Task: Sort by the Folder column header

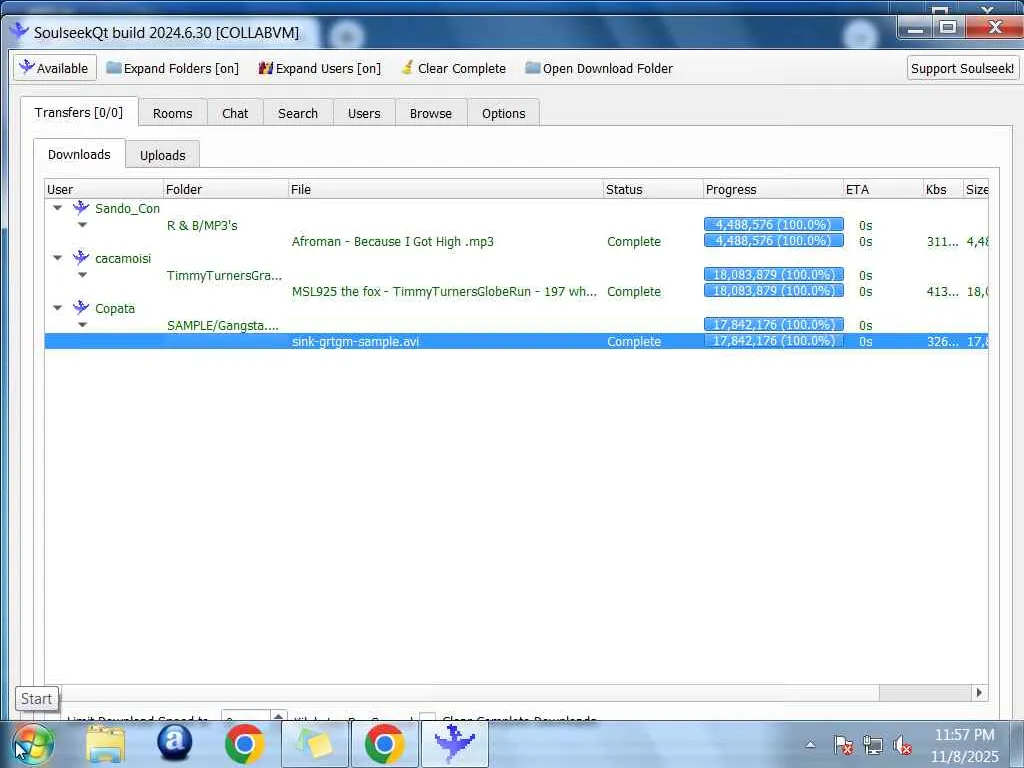Action: [x=226, y=189]
